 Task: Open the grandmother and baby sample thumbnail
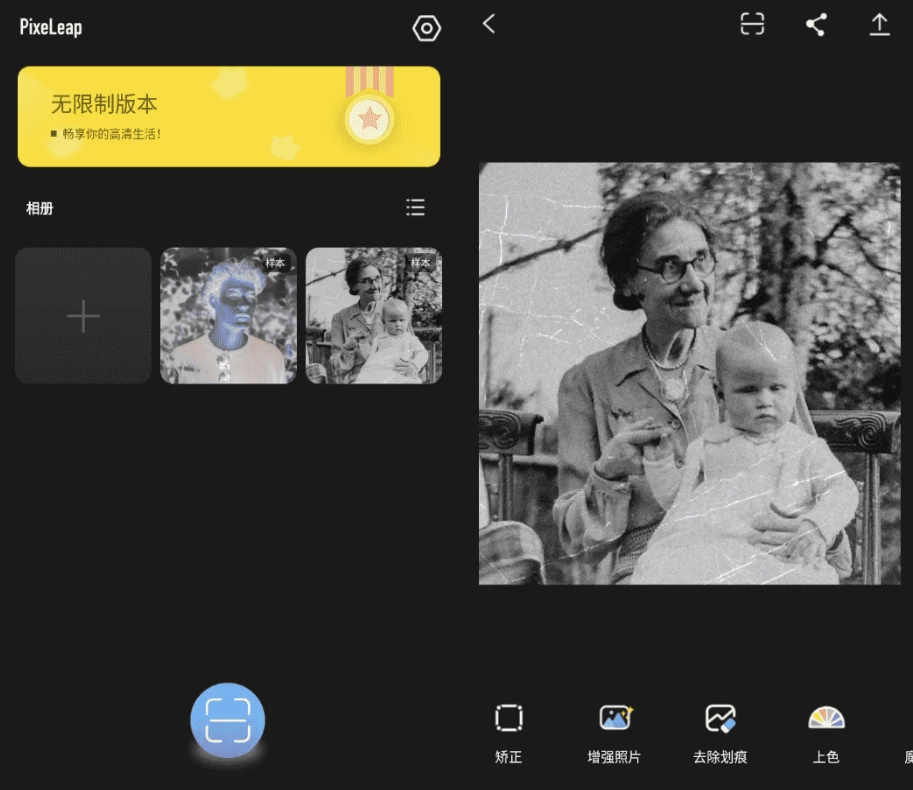(x=373, y=316)
